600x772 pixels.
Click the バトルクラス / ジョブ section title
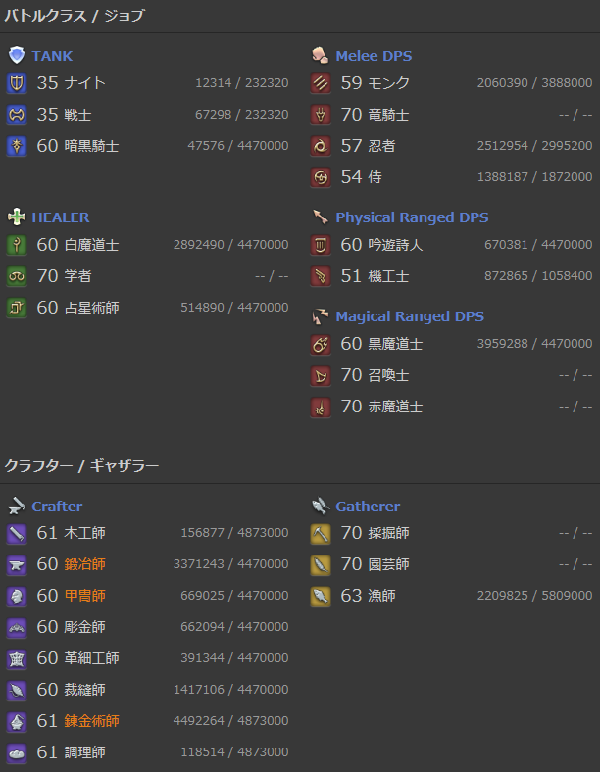(x=74, y=16)
